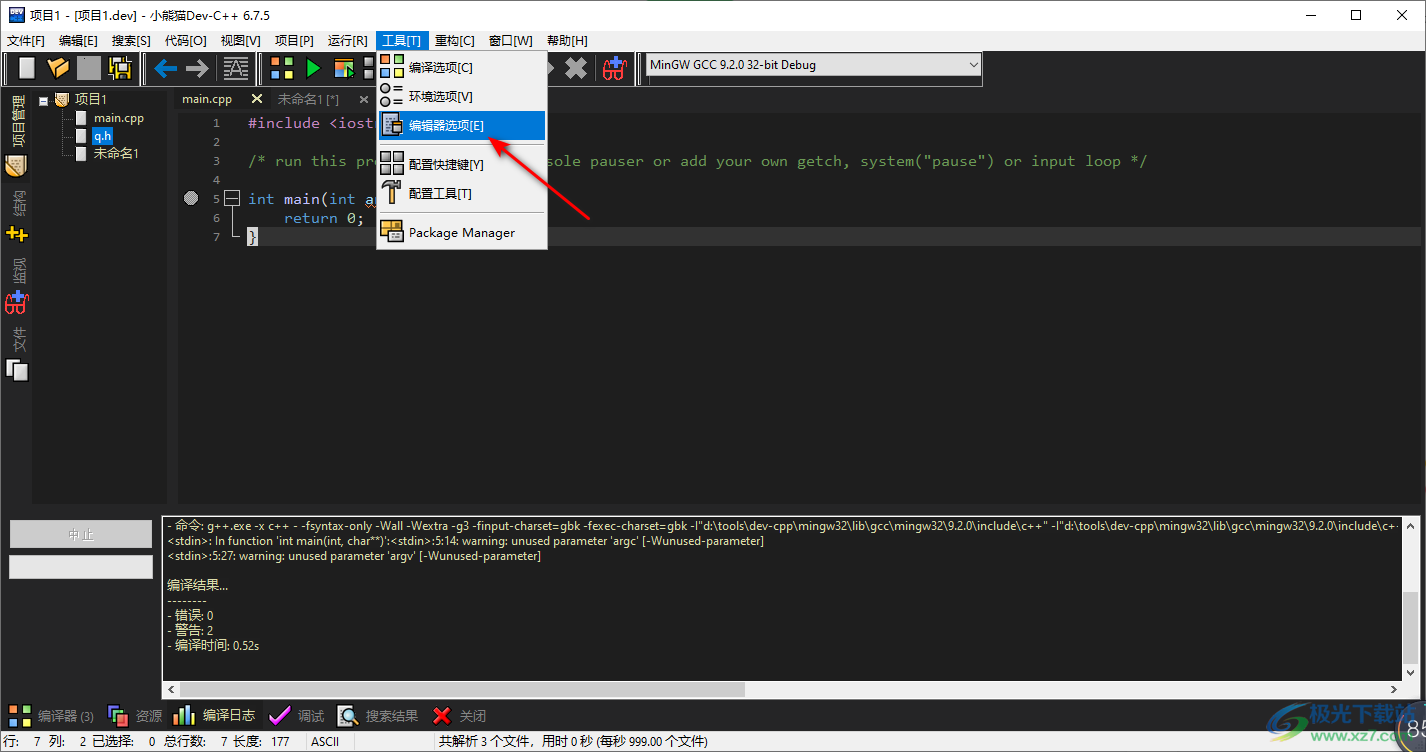Screen dimensions: 1426x752
Task: Close the open 工具[T] menu
Action: pyautogui.click(x=402, y=41)
